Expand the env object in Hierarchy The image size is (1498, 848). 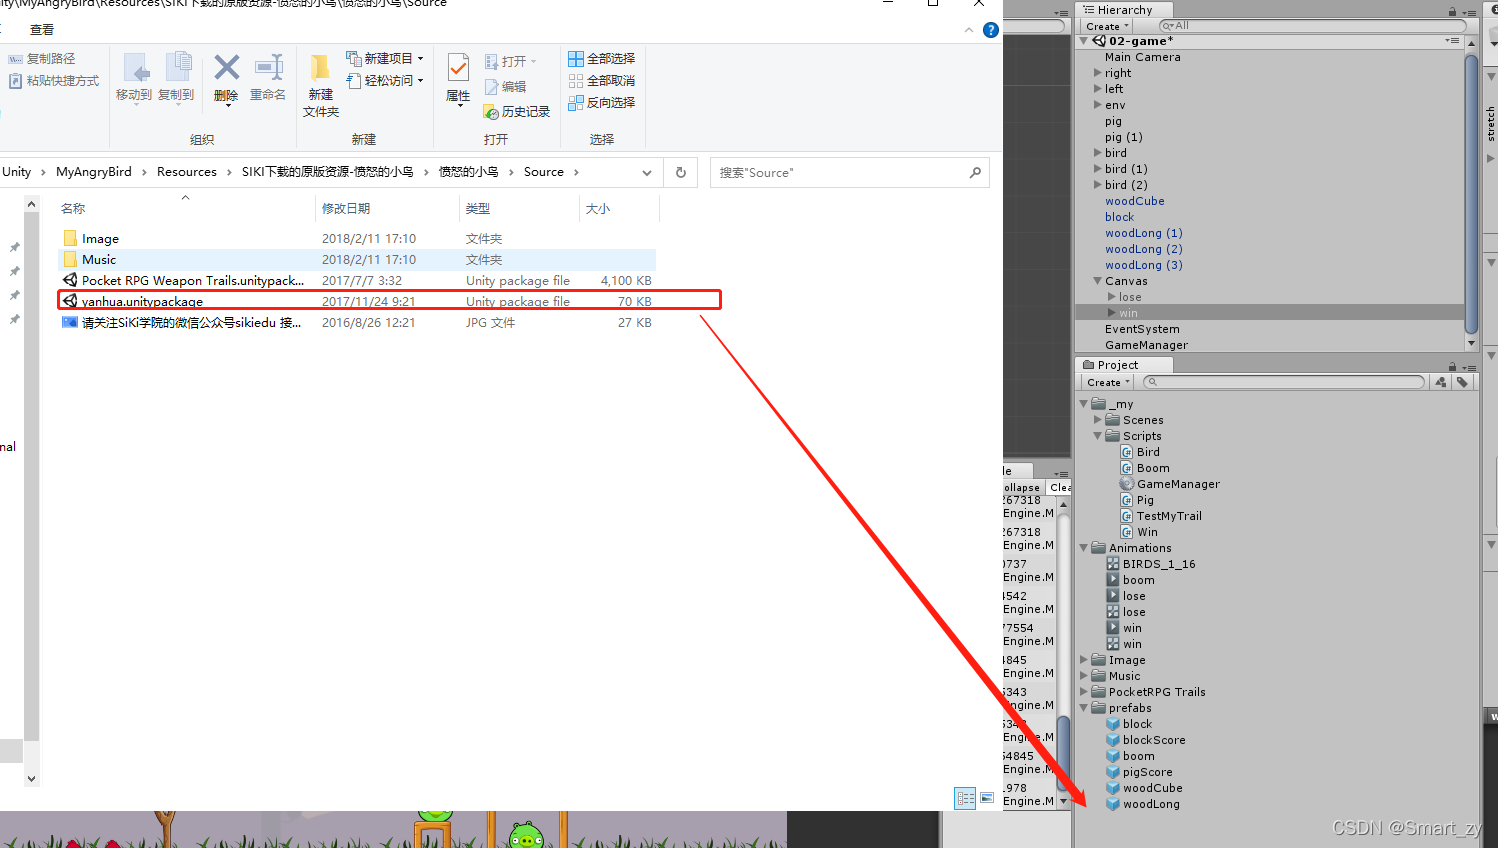click(1098, 105)
